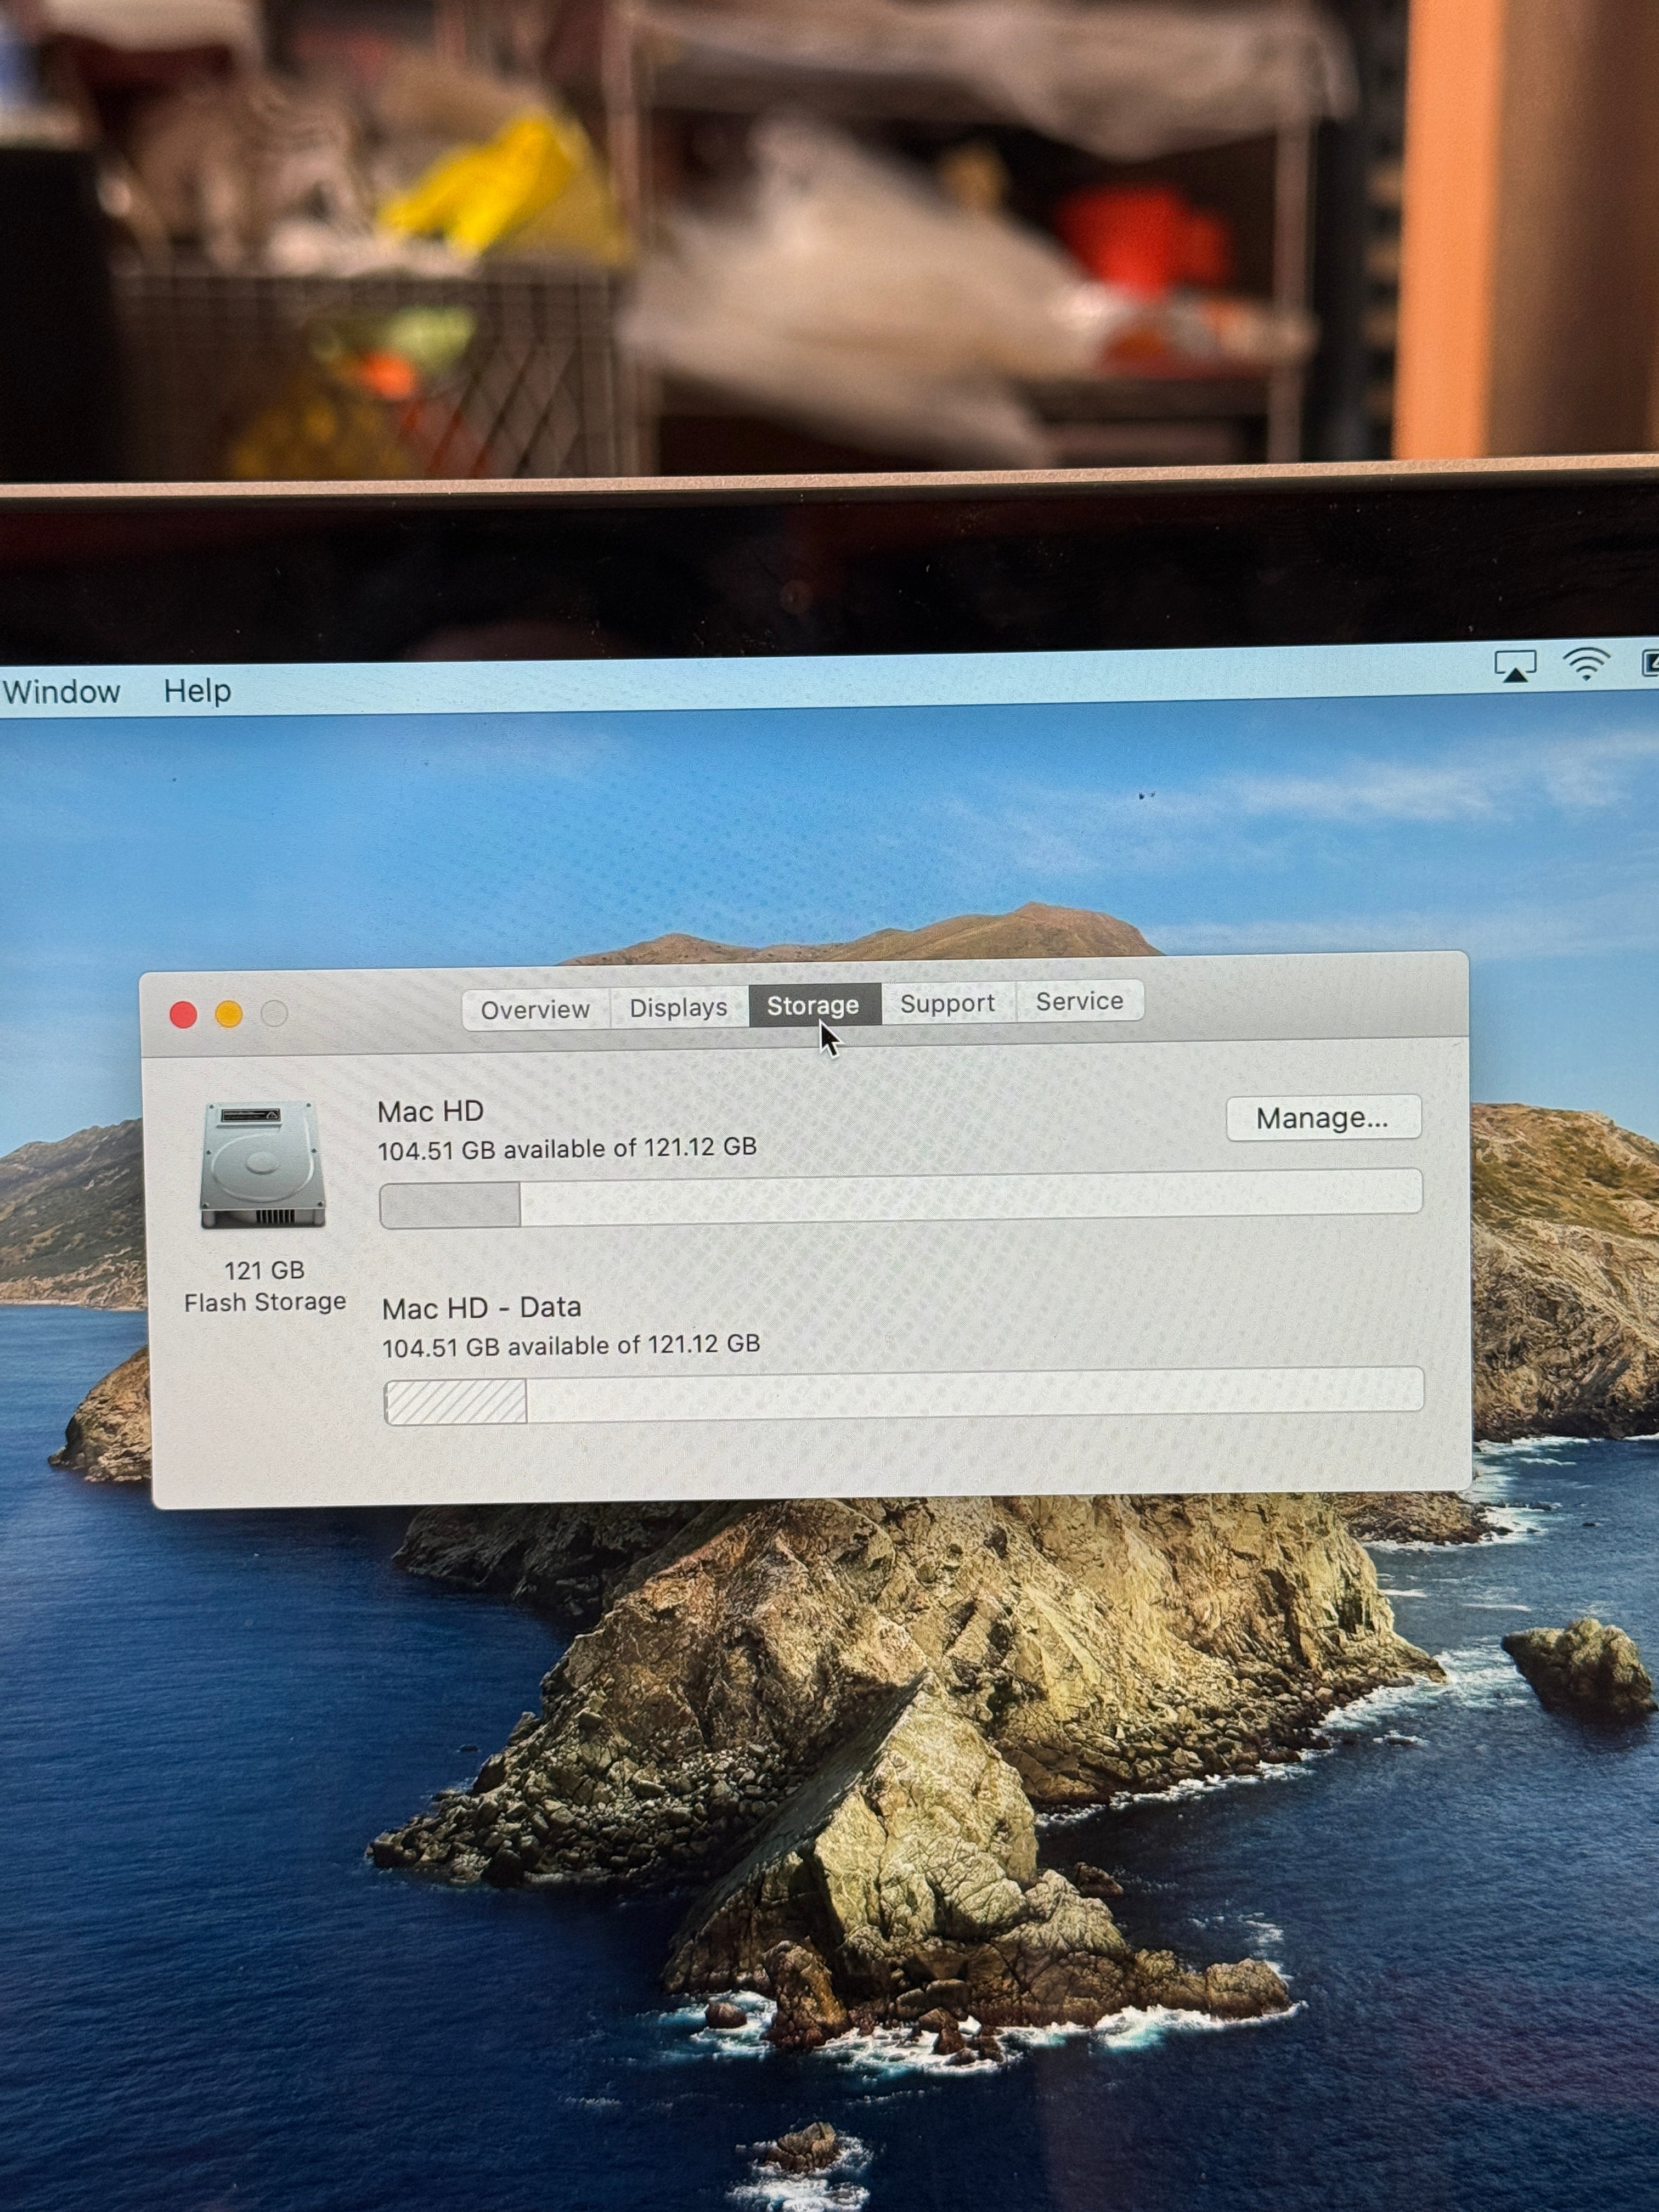The image size is (1659, 2212).
Task: Switch to the Support tab
Action: 947,1003
